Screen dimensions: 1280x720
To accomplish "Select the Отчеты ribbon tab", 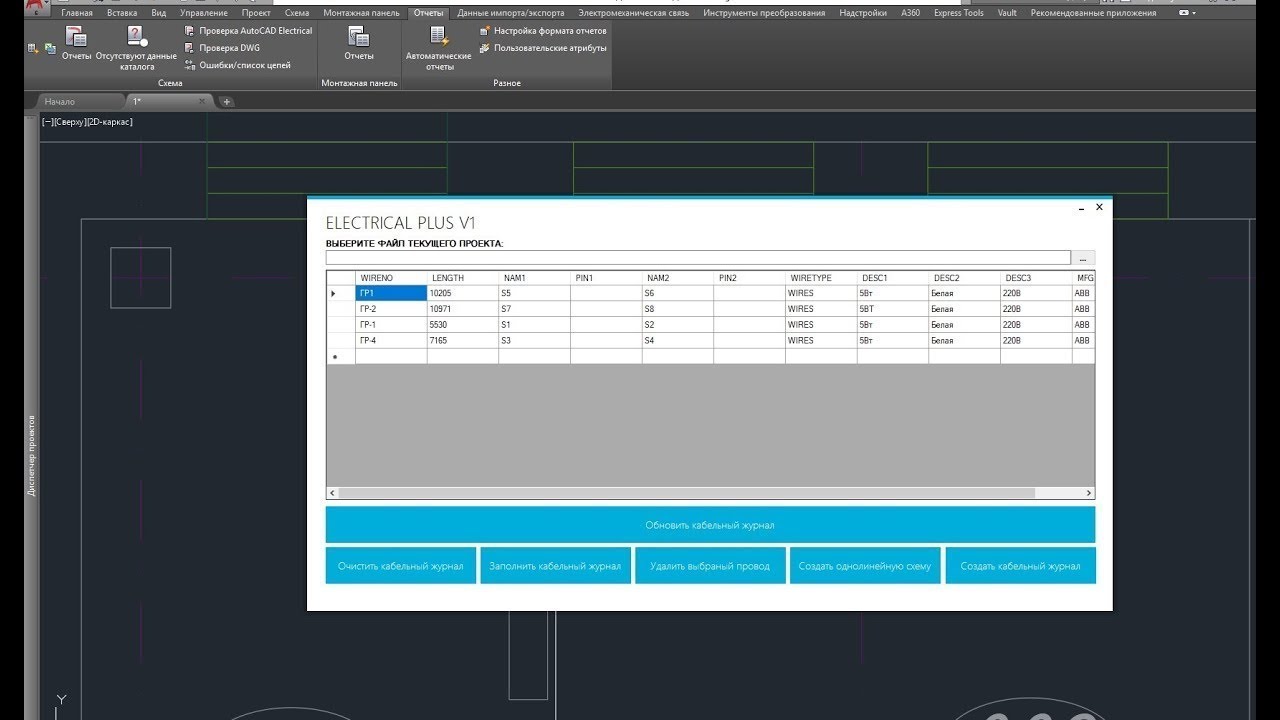I will [x=428, y=13].
